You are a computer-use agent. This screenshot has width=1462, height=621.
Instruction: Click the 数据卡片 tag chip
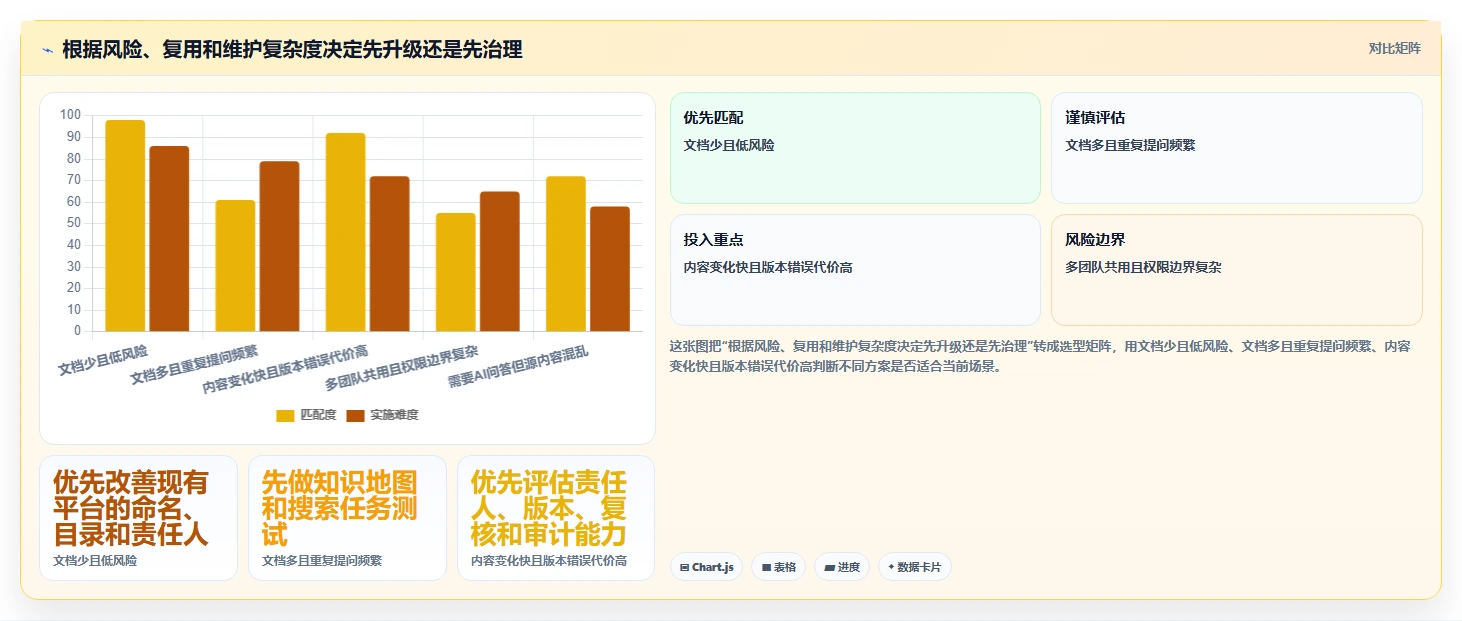915,567
